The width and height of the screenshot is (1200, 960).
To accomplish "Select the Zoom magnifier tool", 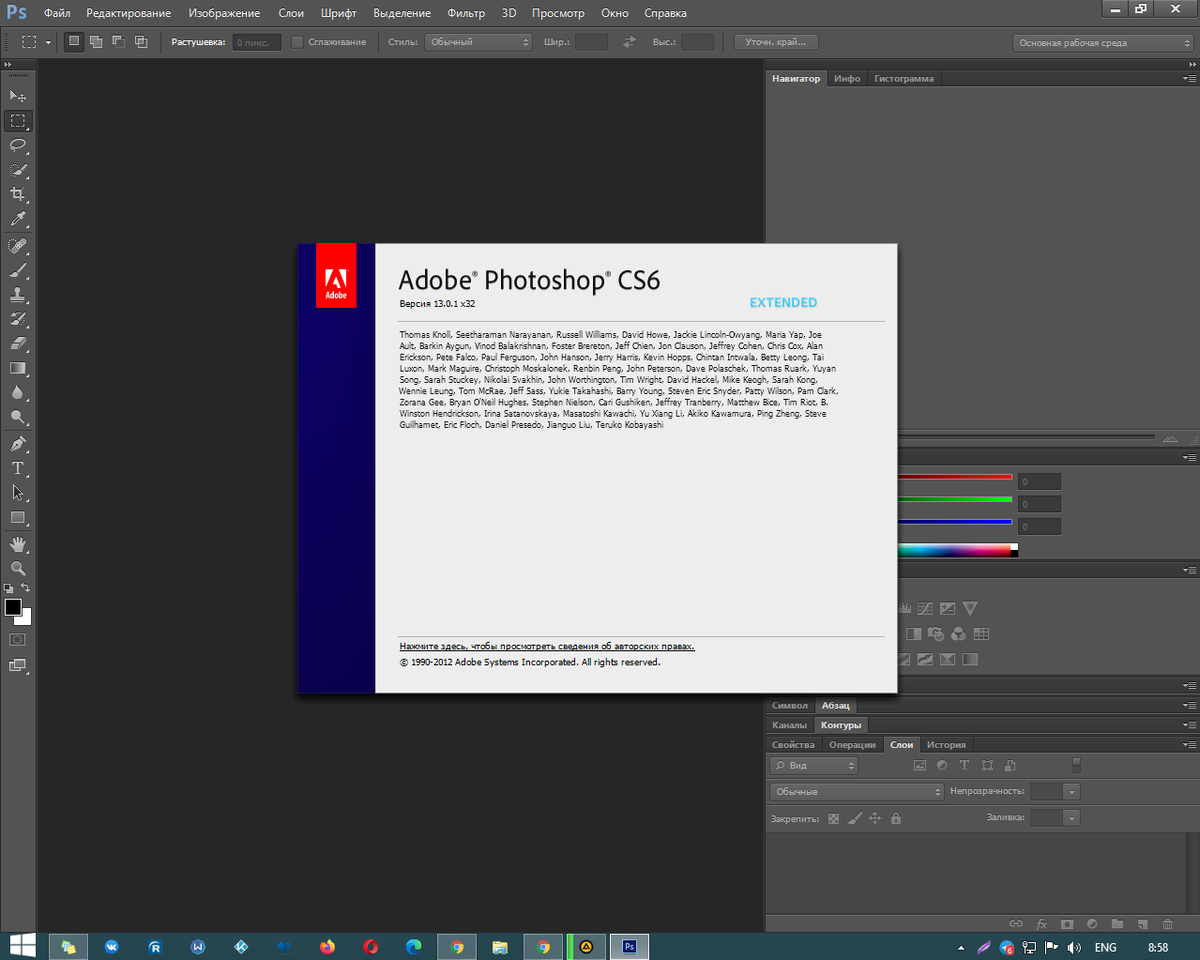I will 18,568.
